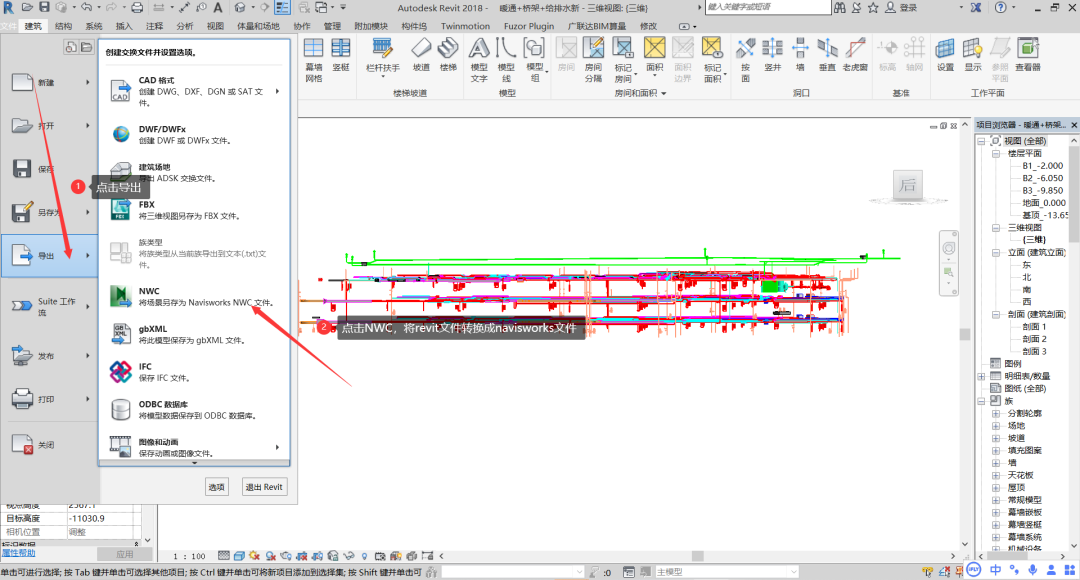Expand the 另存为 (Save As) submenu arrow
Image resolution: width=1080 pixels, height=580 pixels.
(87, 212)
